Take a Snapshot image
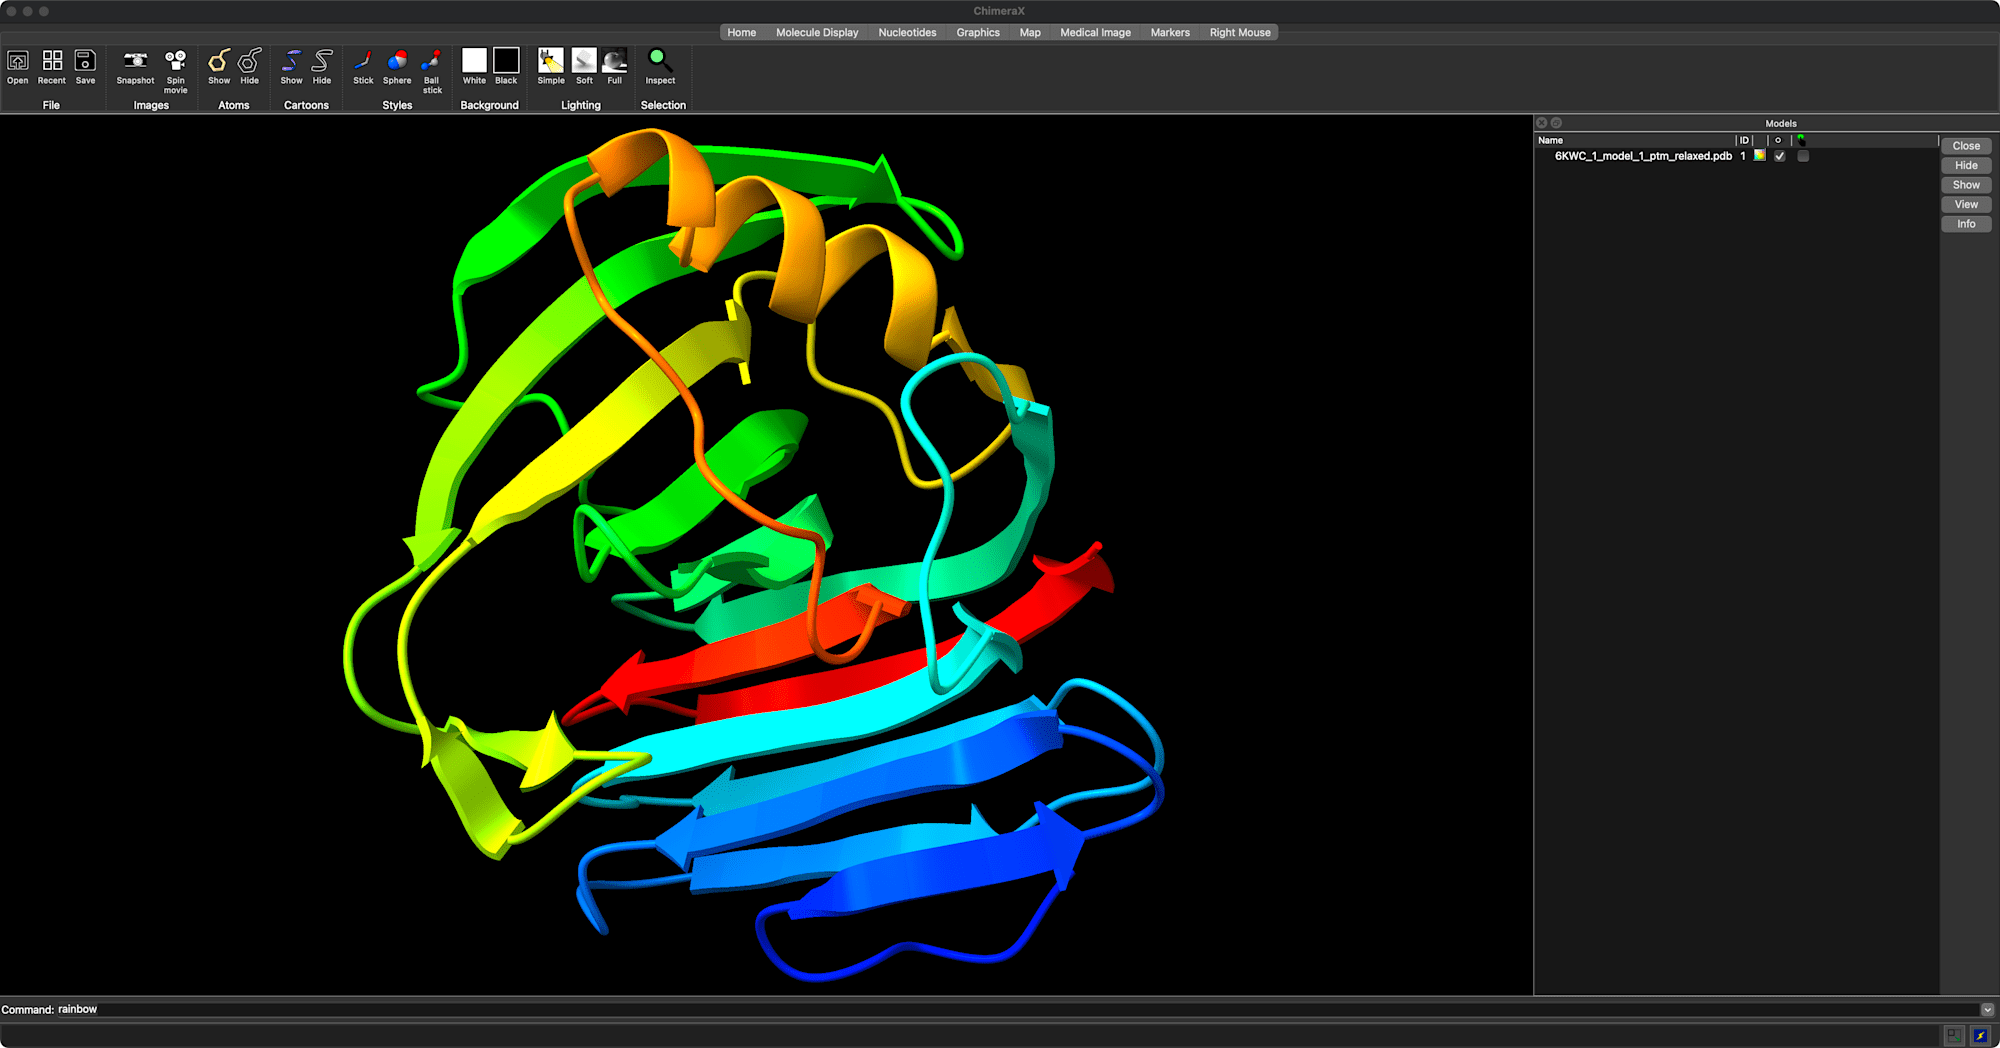 (x=135, y=61)
